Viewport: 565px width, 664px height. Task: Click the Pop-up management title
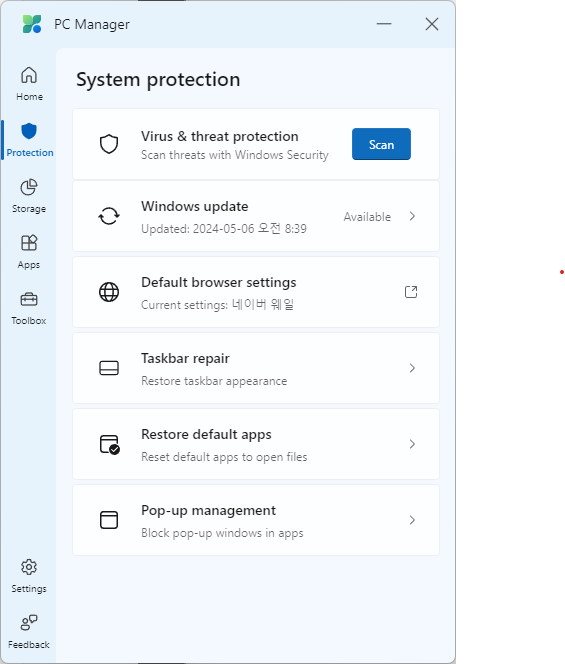pyautogui.click(x=208, y=511)
